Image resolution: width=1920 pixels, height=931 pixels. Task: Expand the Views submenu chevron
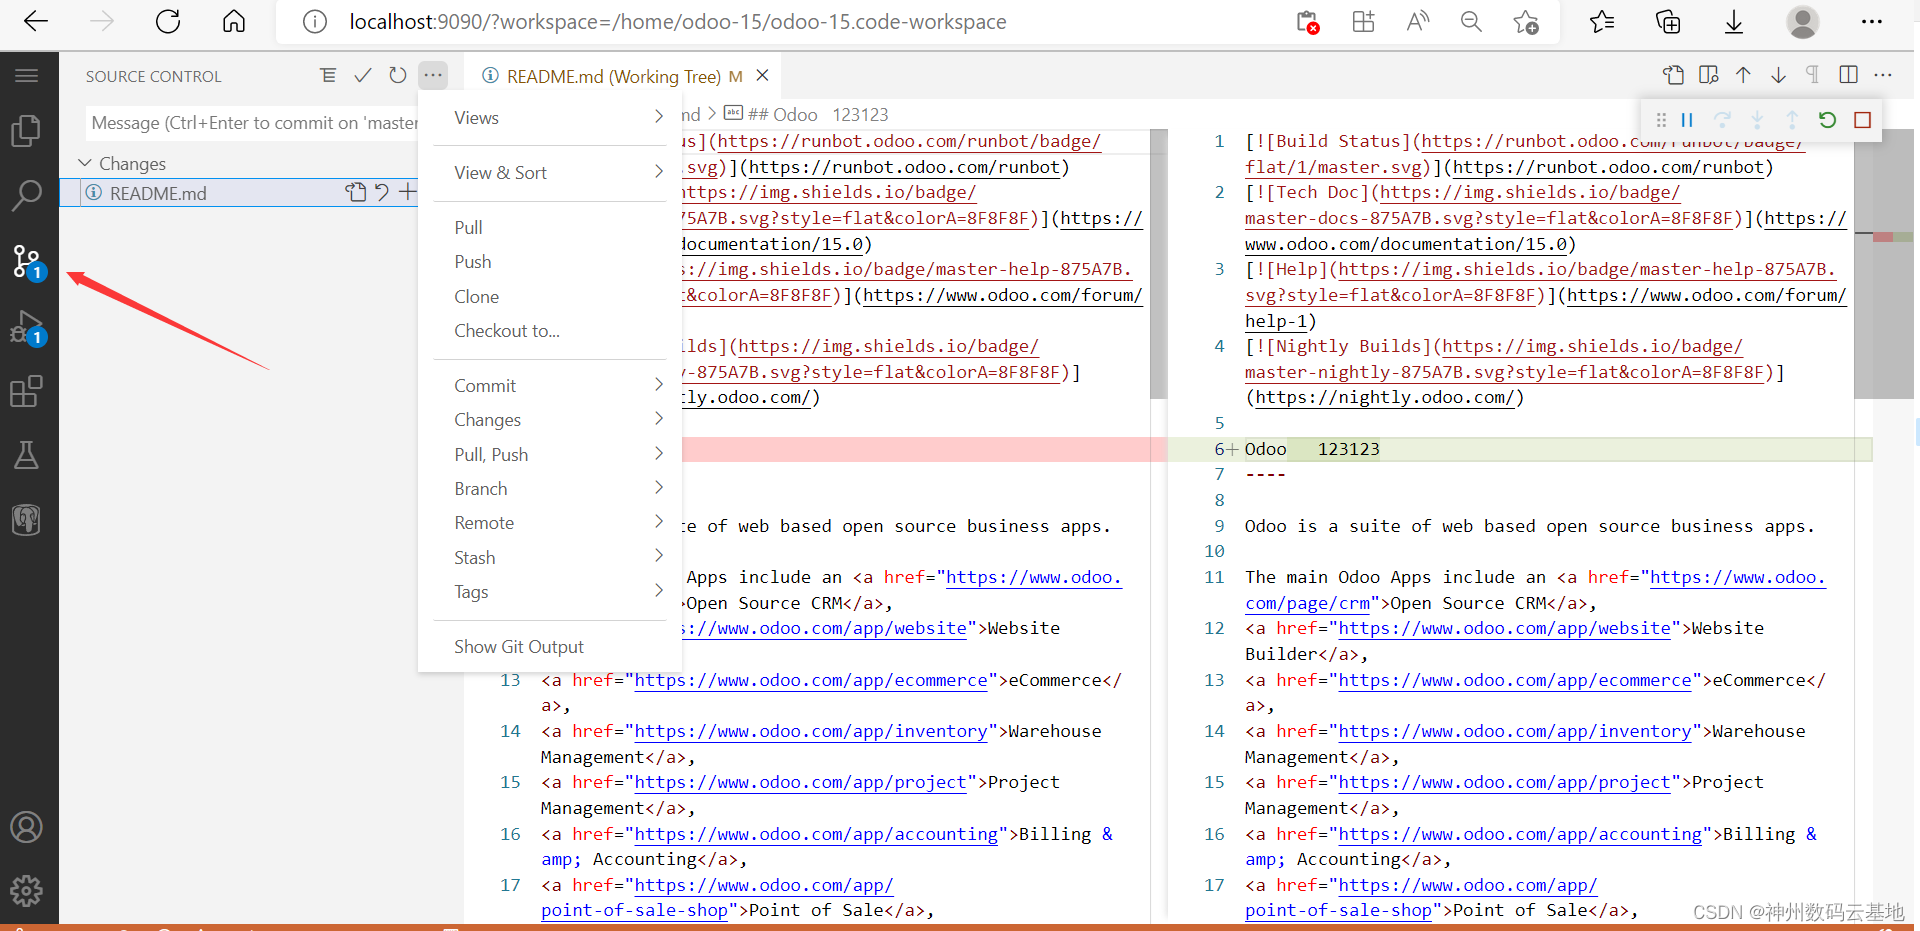tap(658, 117)
